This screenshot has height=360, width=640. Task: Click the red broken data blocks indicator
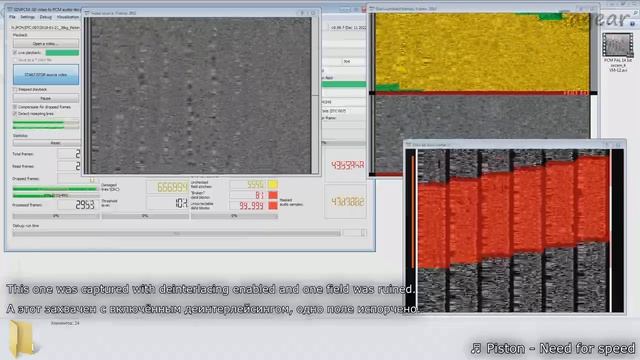pyautogui.click(x=273, y=195)
